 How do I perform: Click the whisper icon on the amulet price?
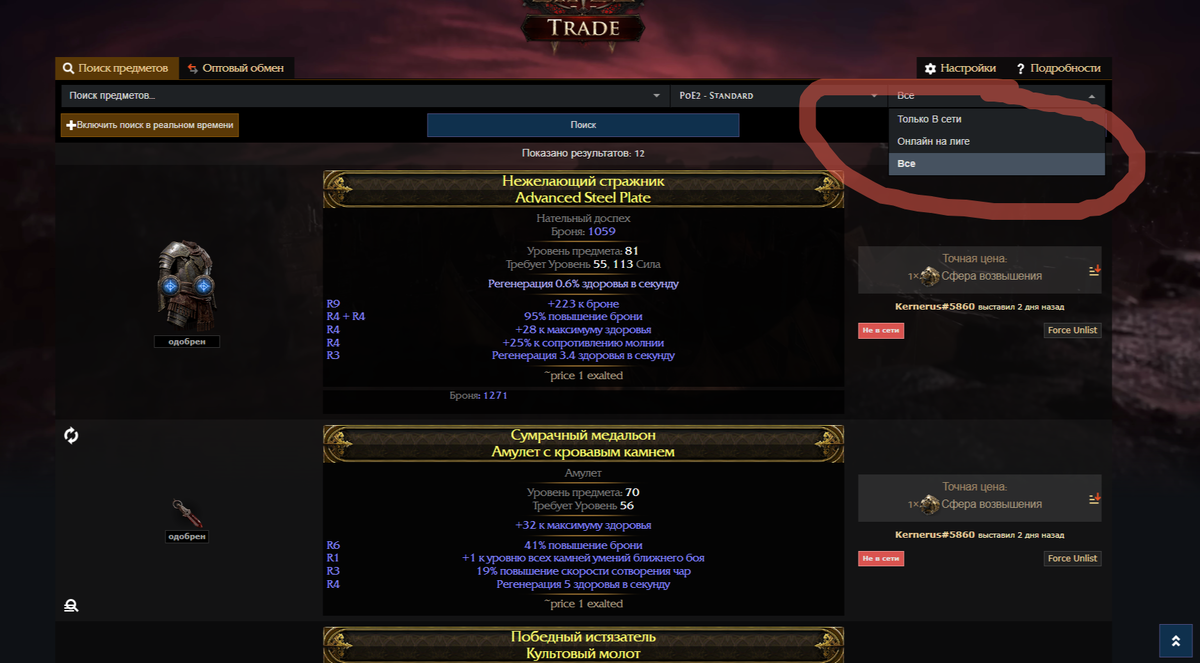[x=1095, y=498]
